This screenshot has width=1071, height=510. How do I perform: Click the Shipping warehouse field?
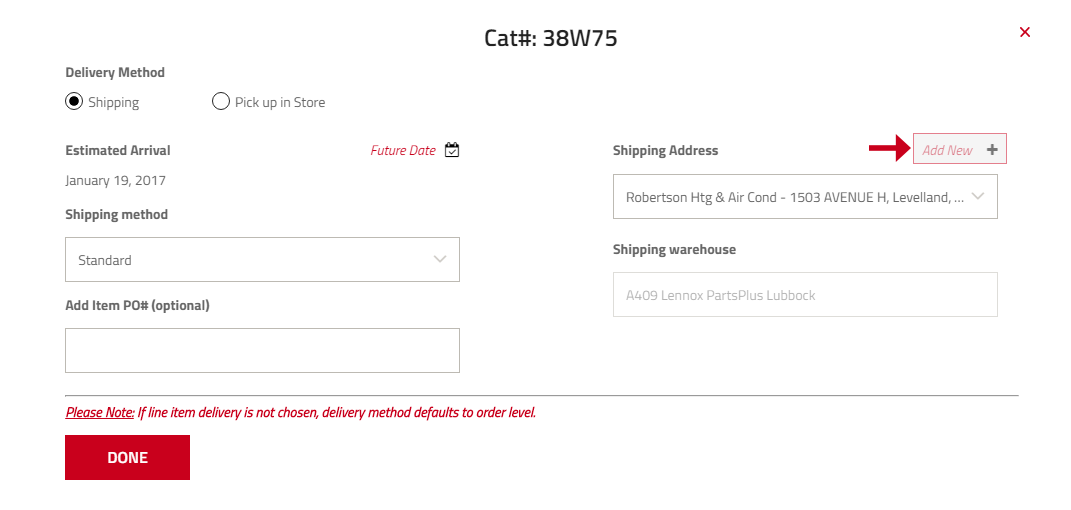point(805,295)
